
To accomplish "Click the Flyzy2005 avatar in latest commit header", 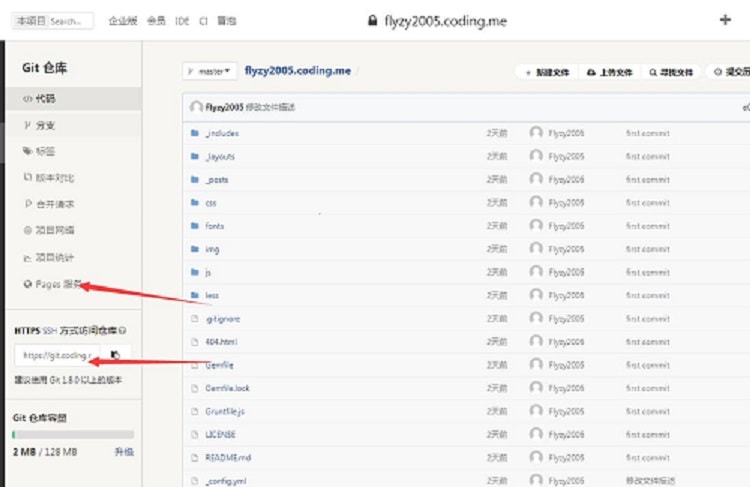I will pos(196,107).
